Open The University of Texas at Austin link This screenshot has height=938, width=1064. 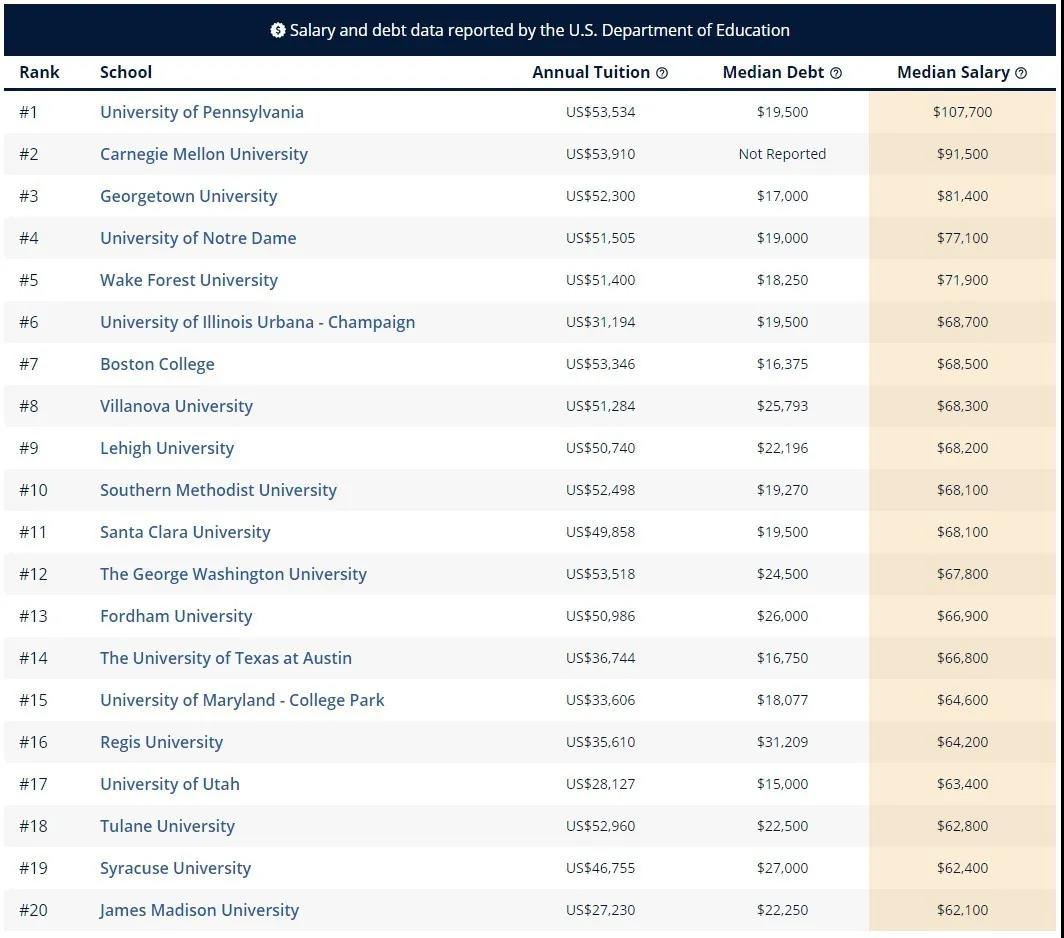point(226,658)
